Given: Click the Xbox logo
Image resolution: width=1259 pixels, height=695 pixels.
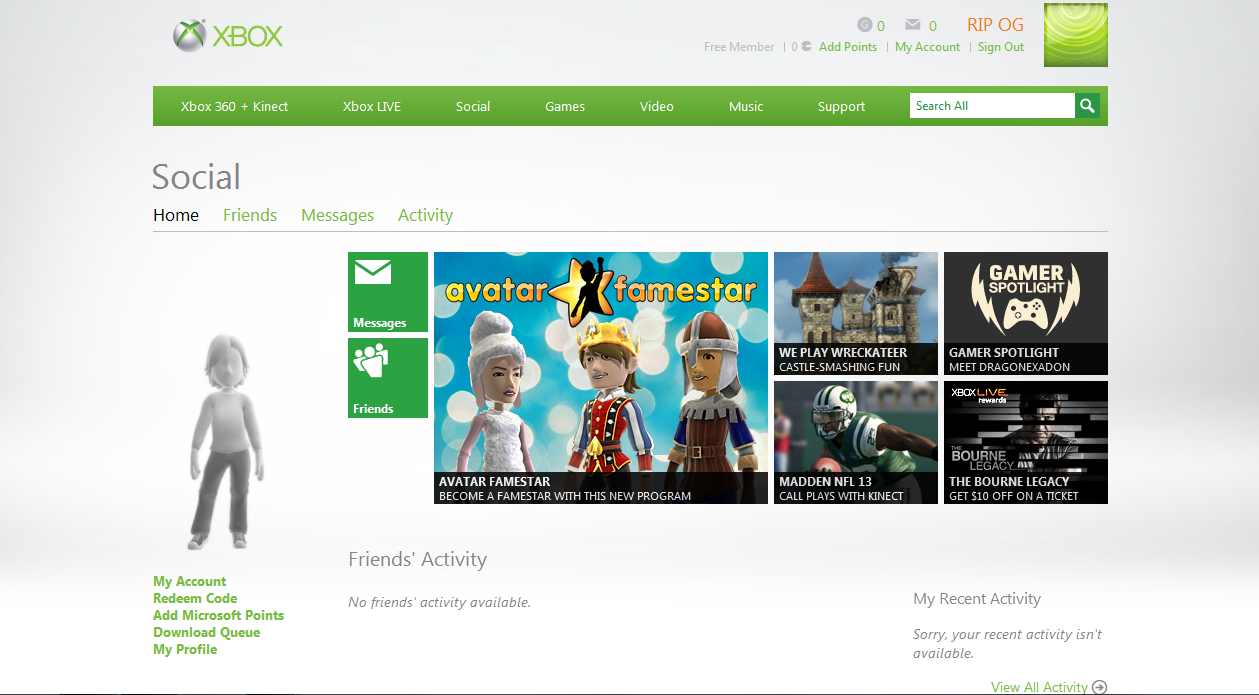Looking at the screenshot, I should 228,36.
